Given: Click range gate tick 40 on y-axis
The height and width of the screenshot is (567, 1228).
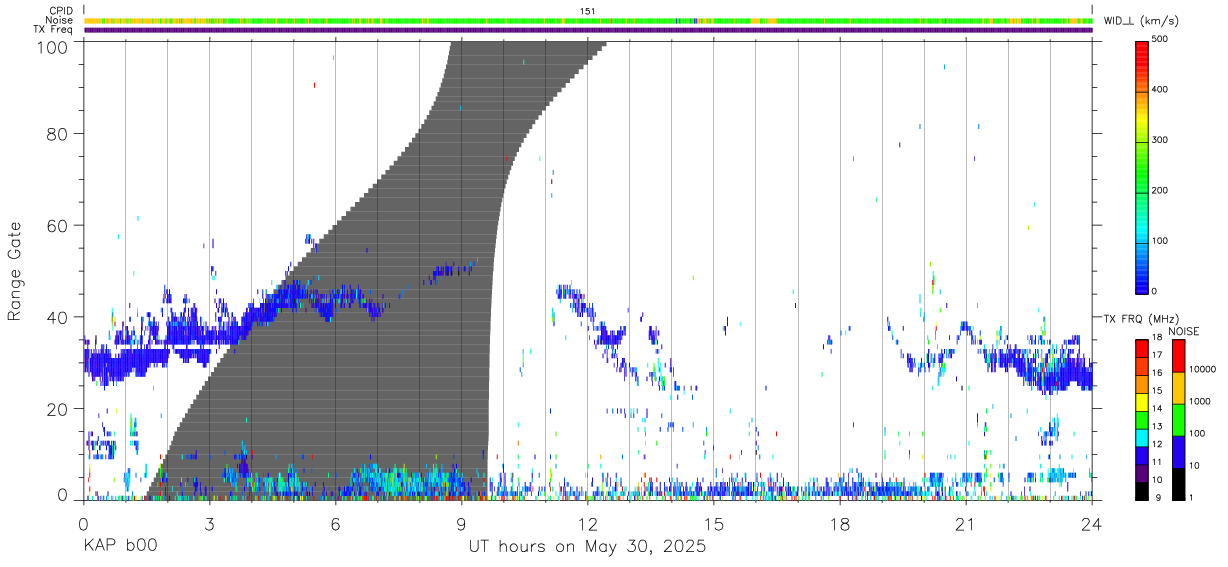Looking at the screenshot, I should click(57, 317).
